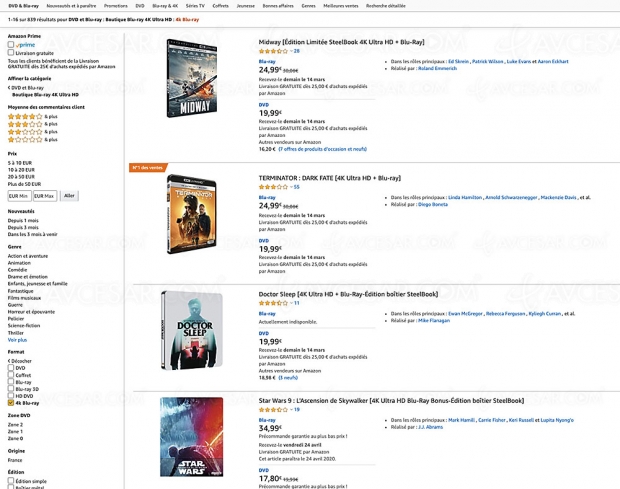This screenshot has width=620, height=489.
Task: Select the 20 à 50 EUR price range
Action: [x=21, y=177]
